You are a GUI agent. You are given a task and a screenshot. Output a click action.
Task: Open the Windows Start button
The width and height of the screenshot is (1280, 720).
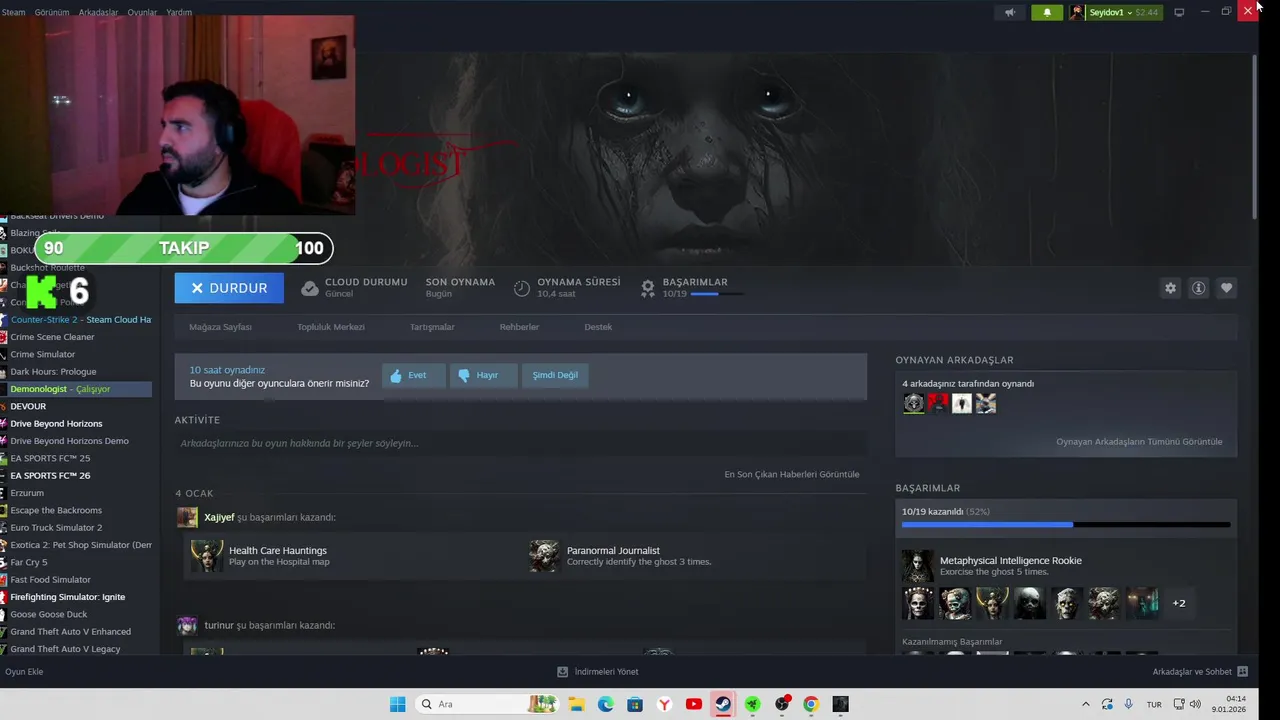pyautogui.click(x=397, y=704)
